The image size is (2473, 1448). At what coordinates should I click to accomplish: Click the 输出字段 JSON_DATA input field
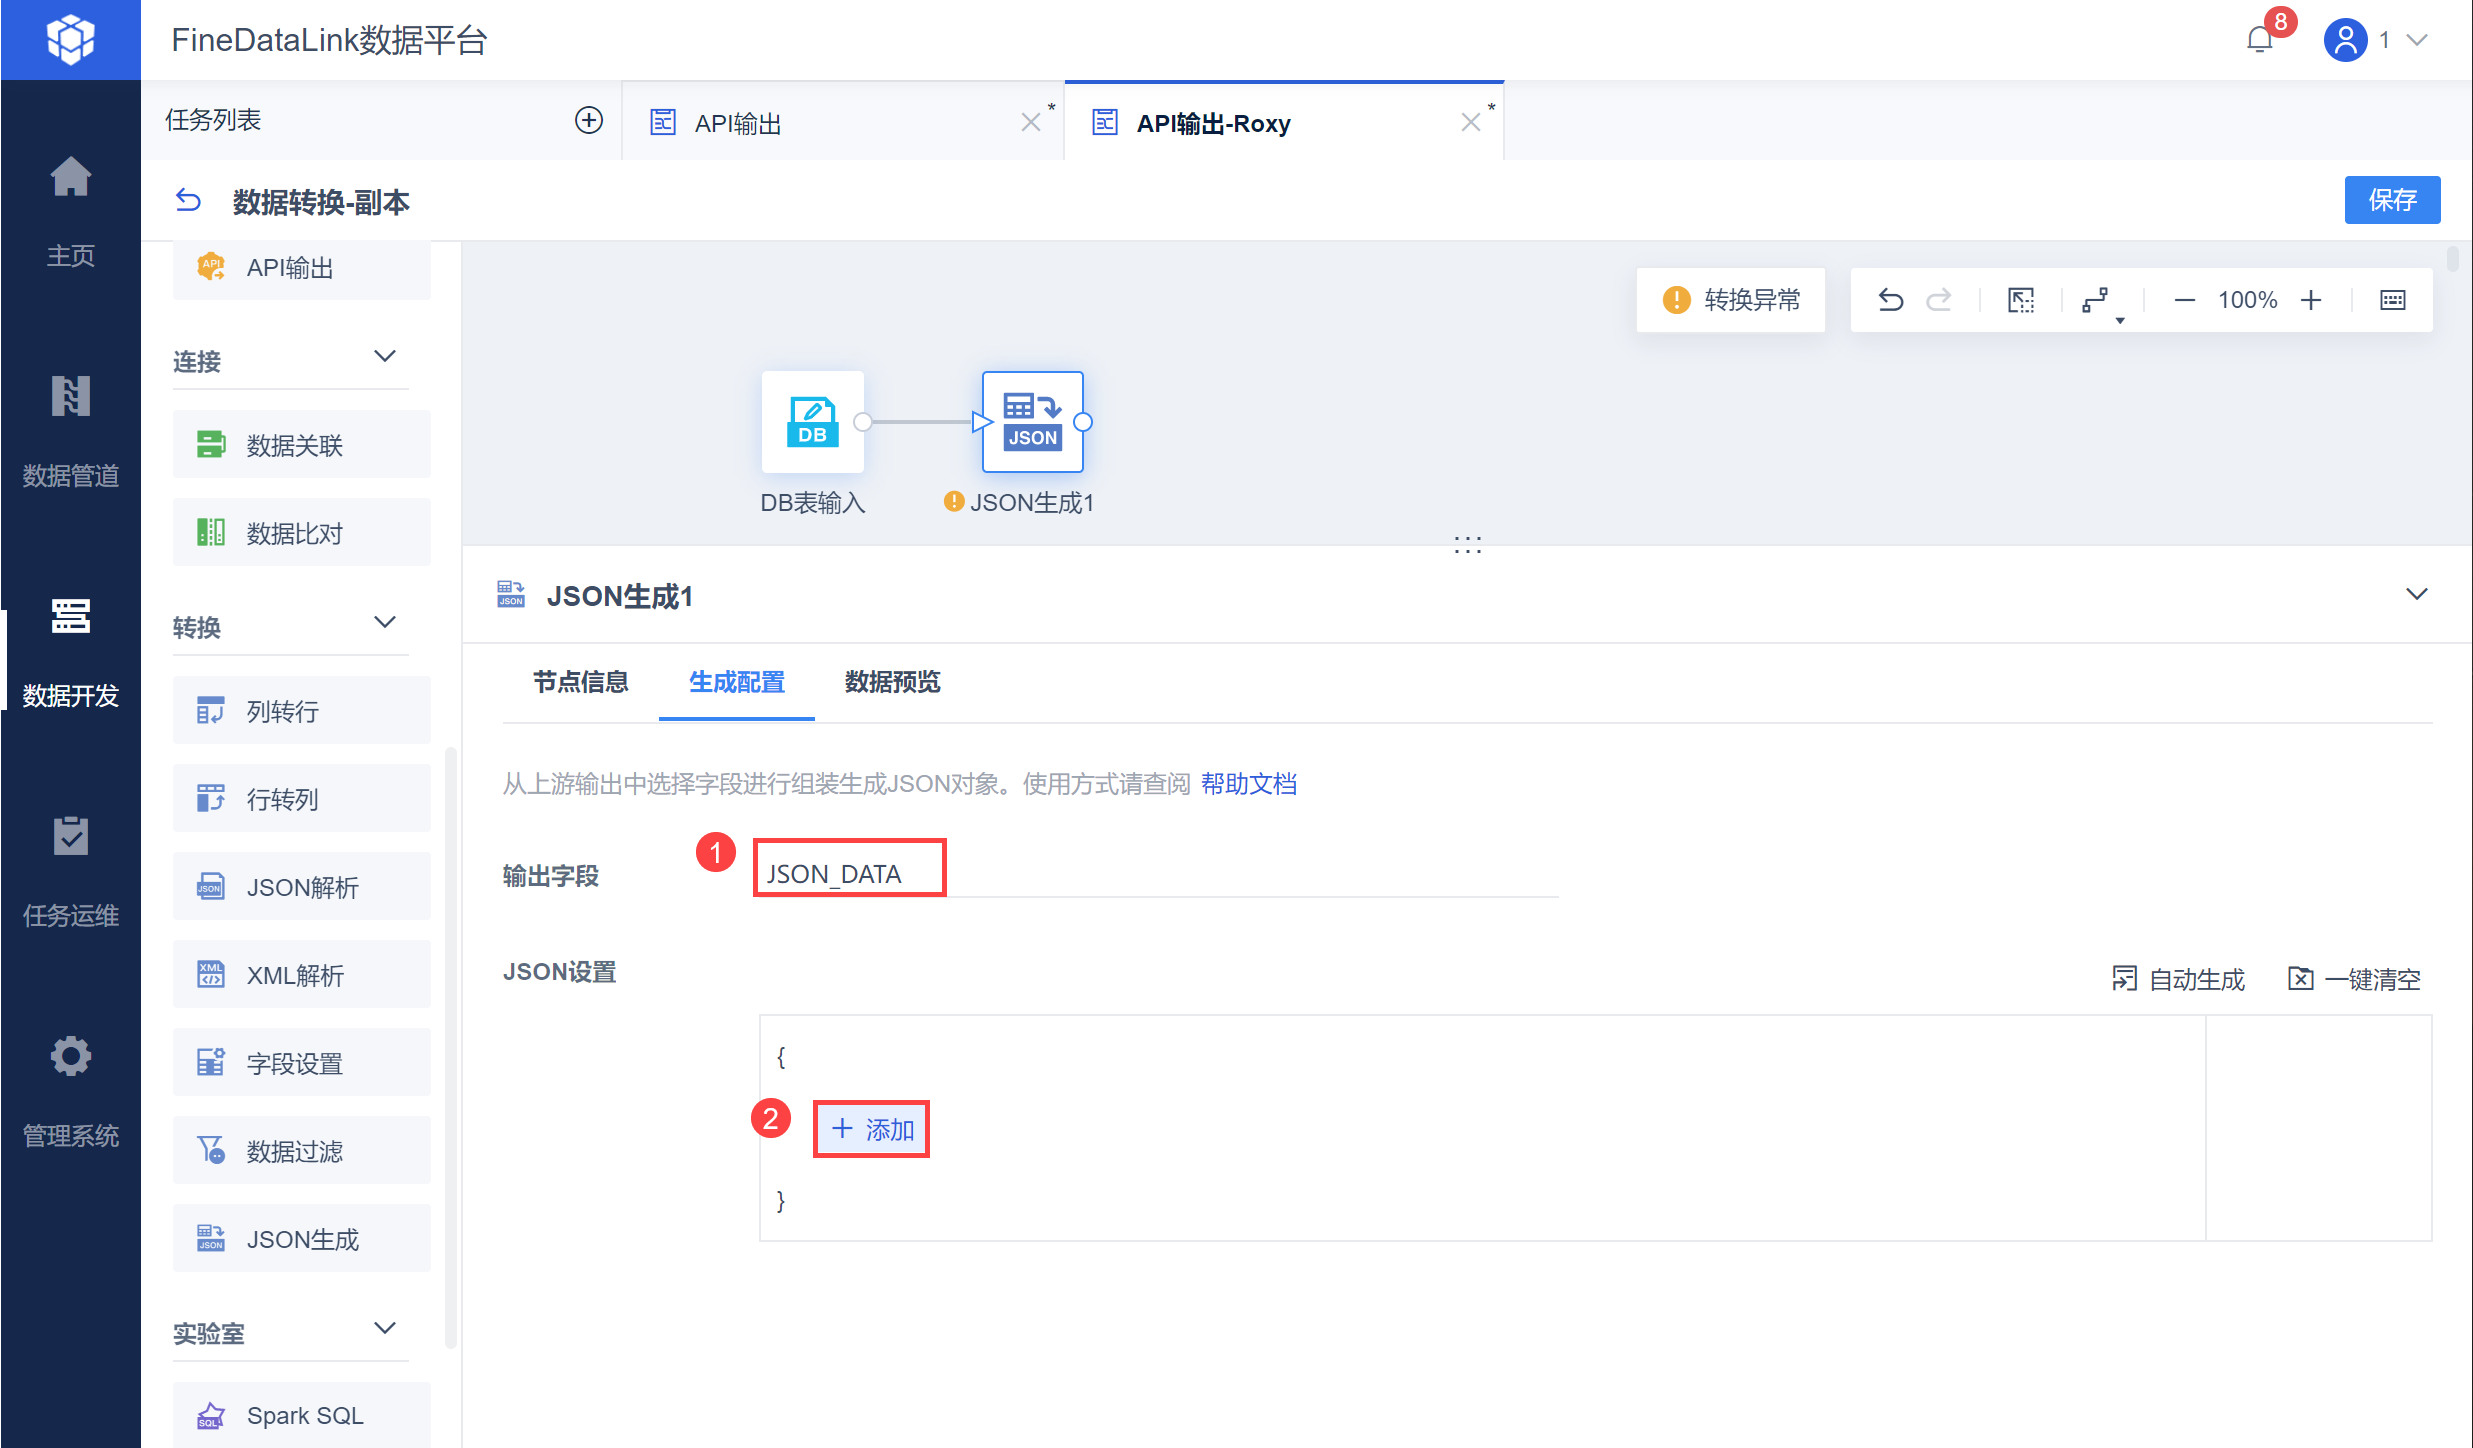click(x=1156, y=873)
